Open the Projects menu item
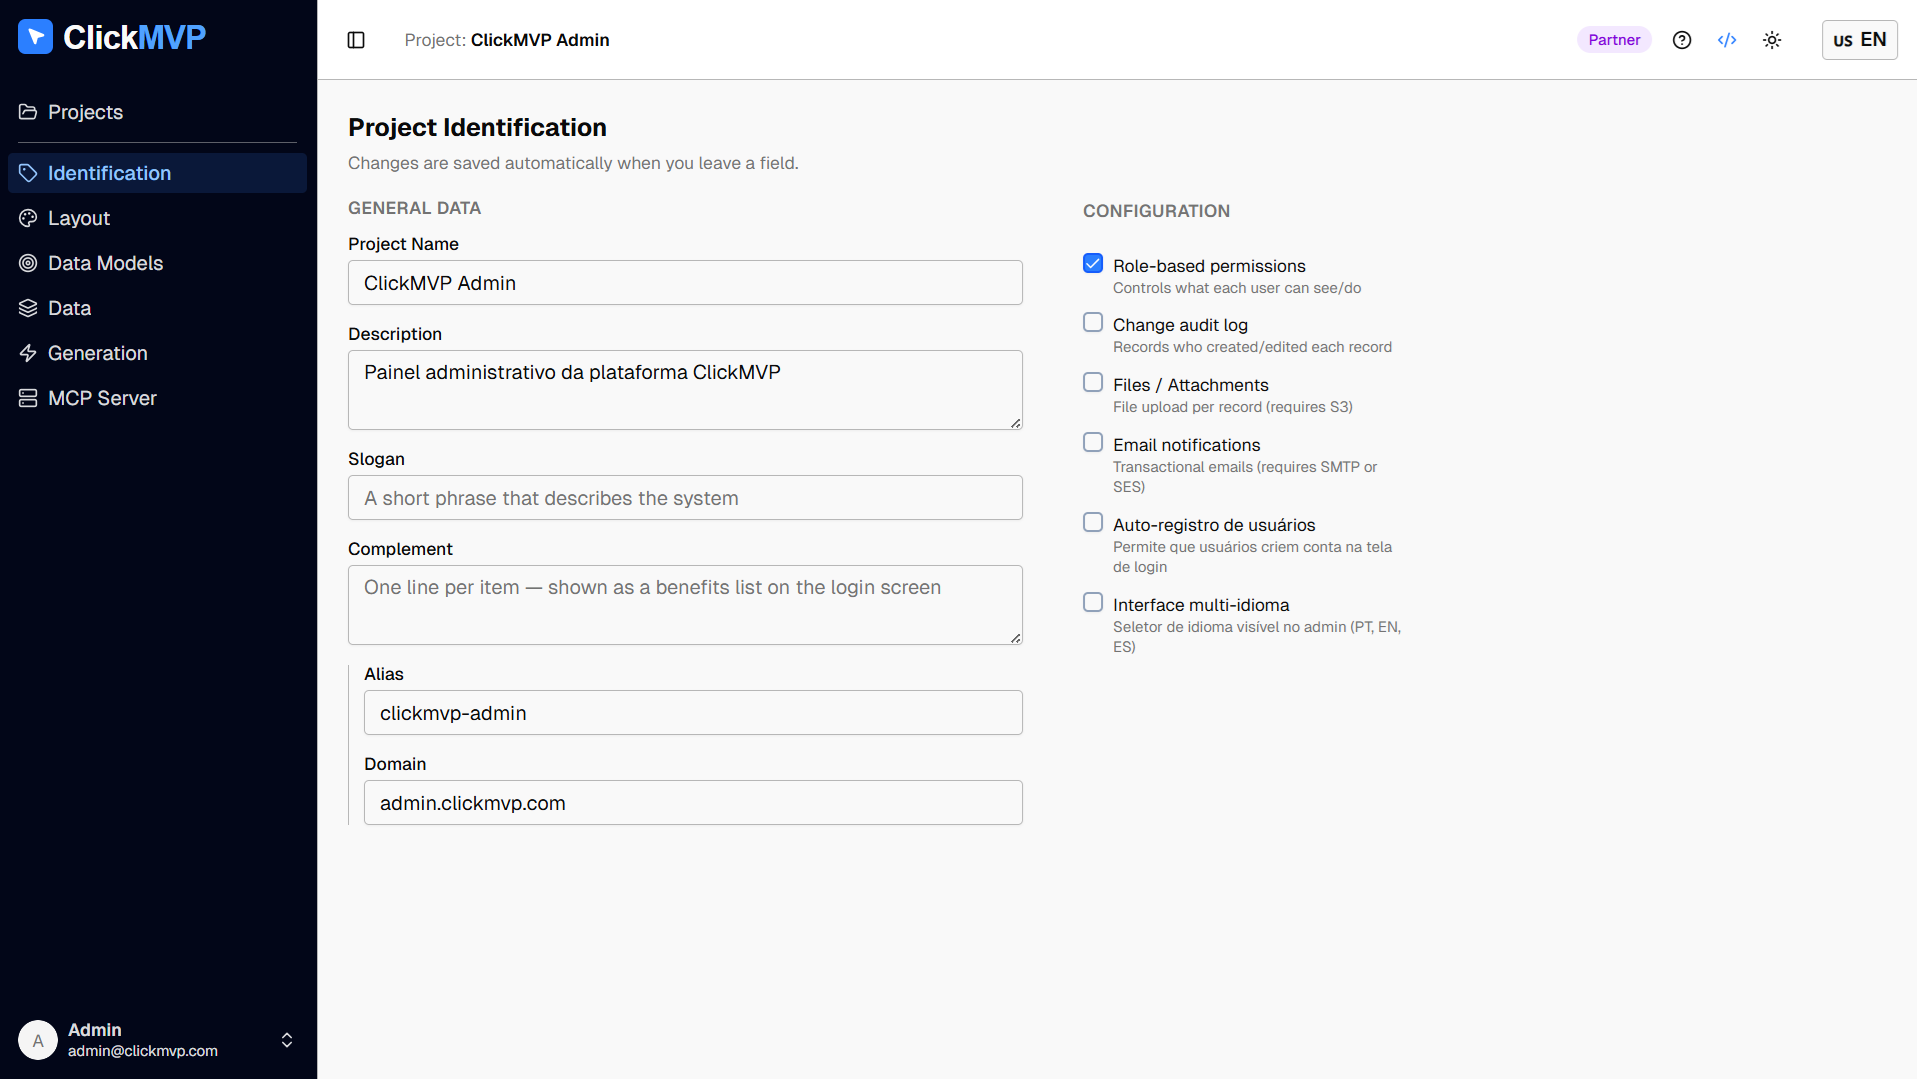1917x1079 pixels. click(85, 112)
